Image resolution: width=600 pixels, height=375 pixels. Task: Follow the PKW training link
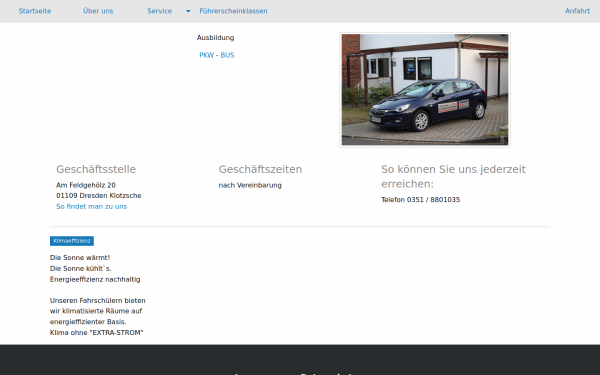click(x=207, y=55)
